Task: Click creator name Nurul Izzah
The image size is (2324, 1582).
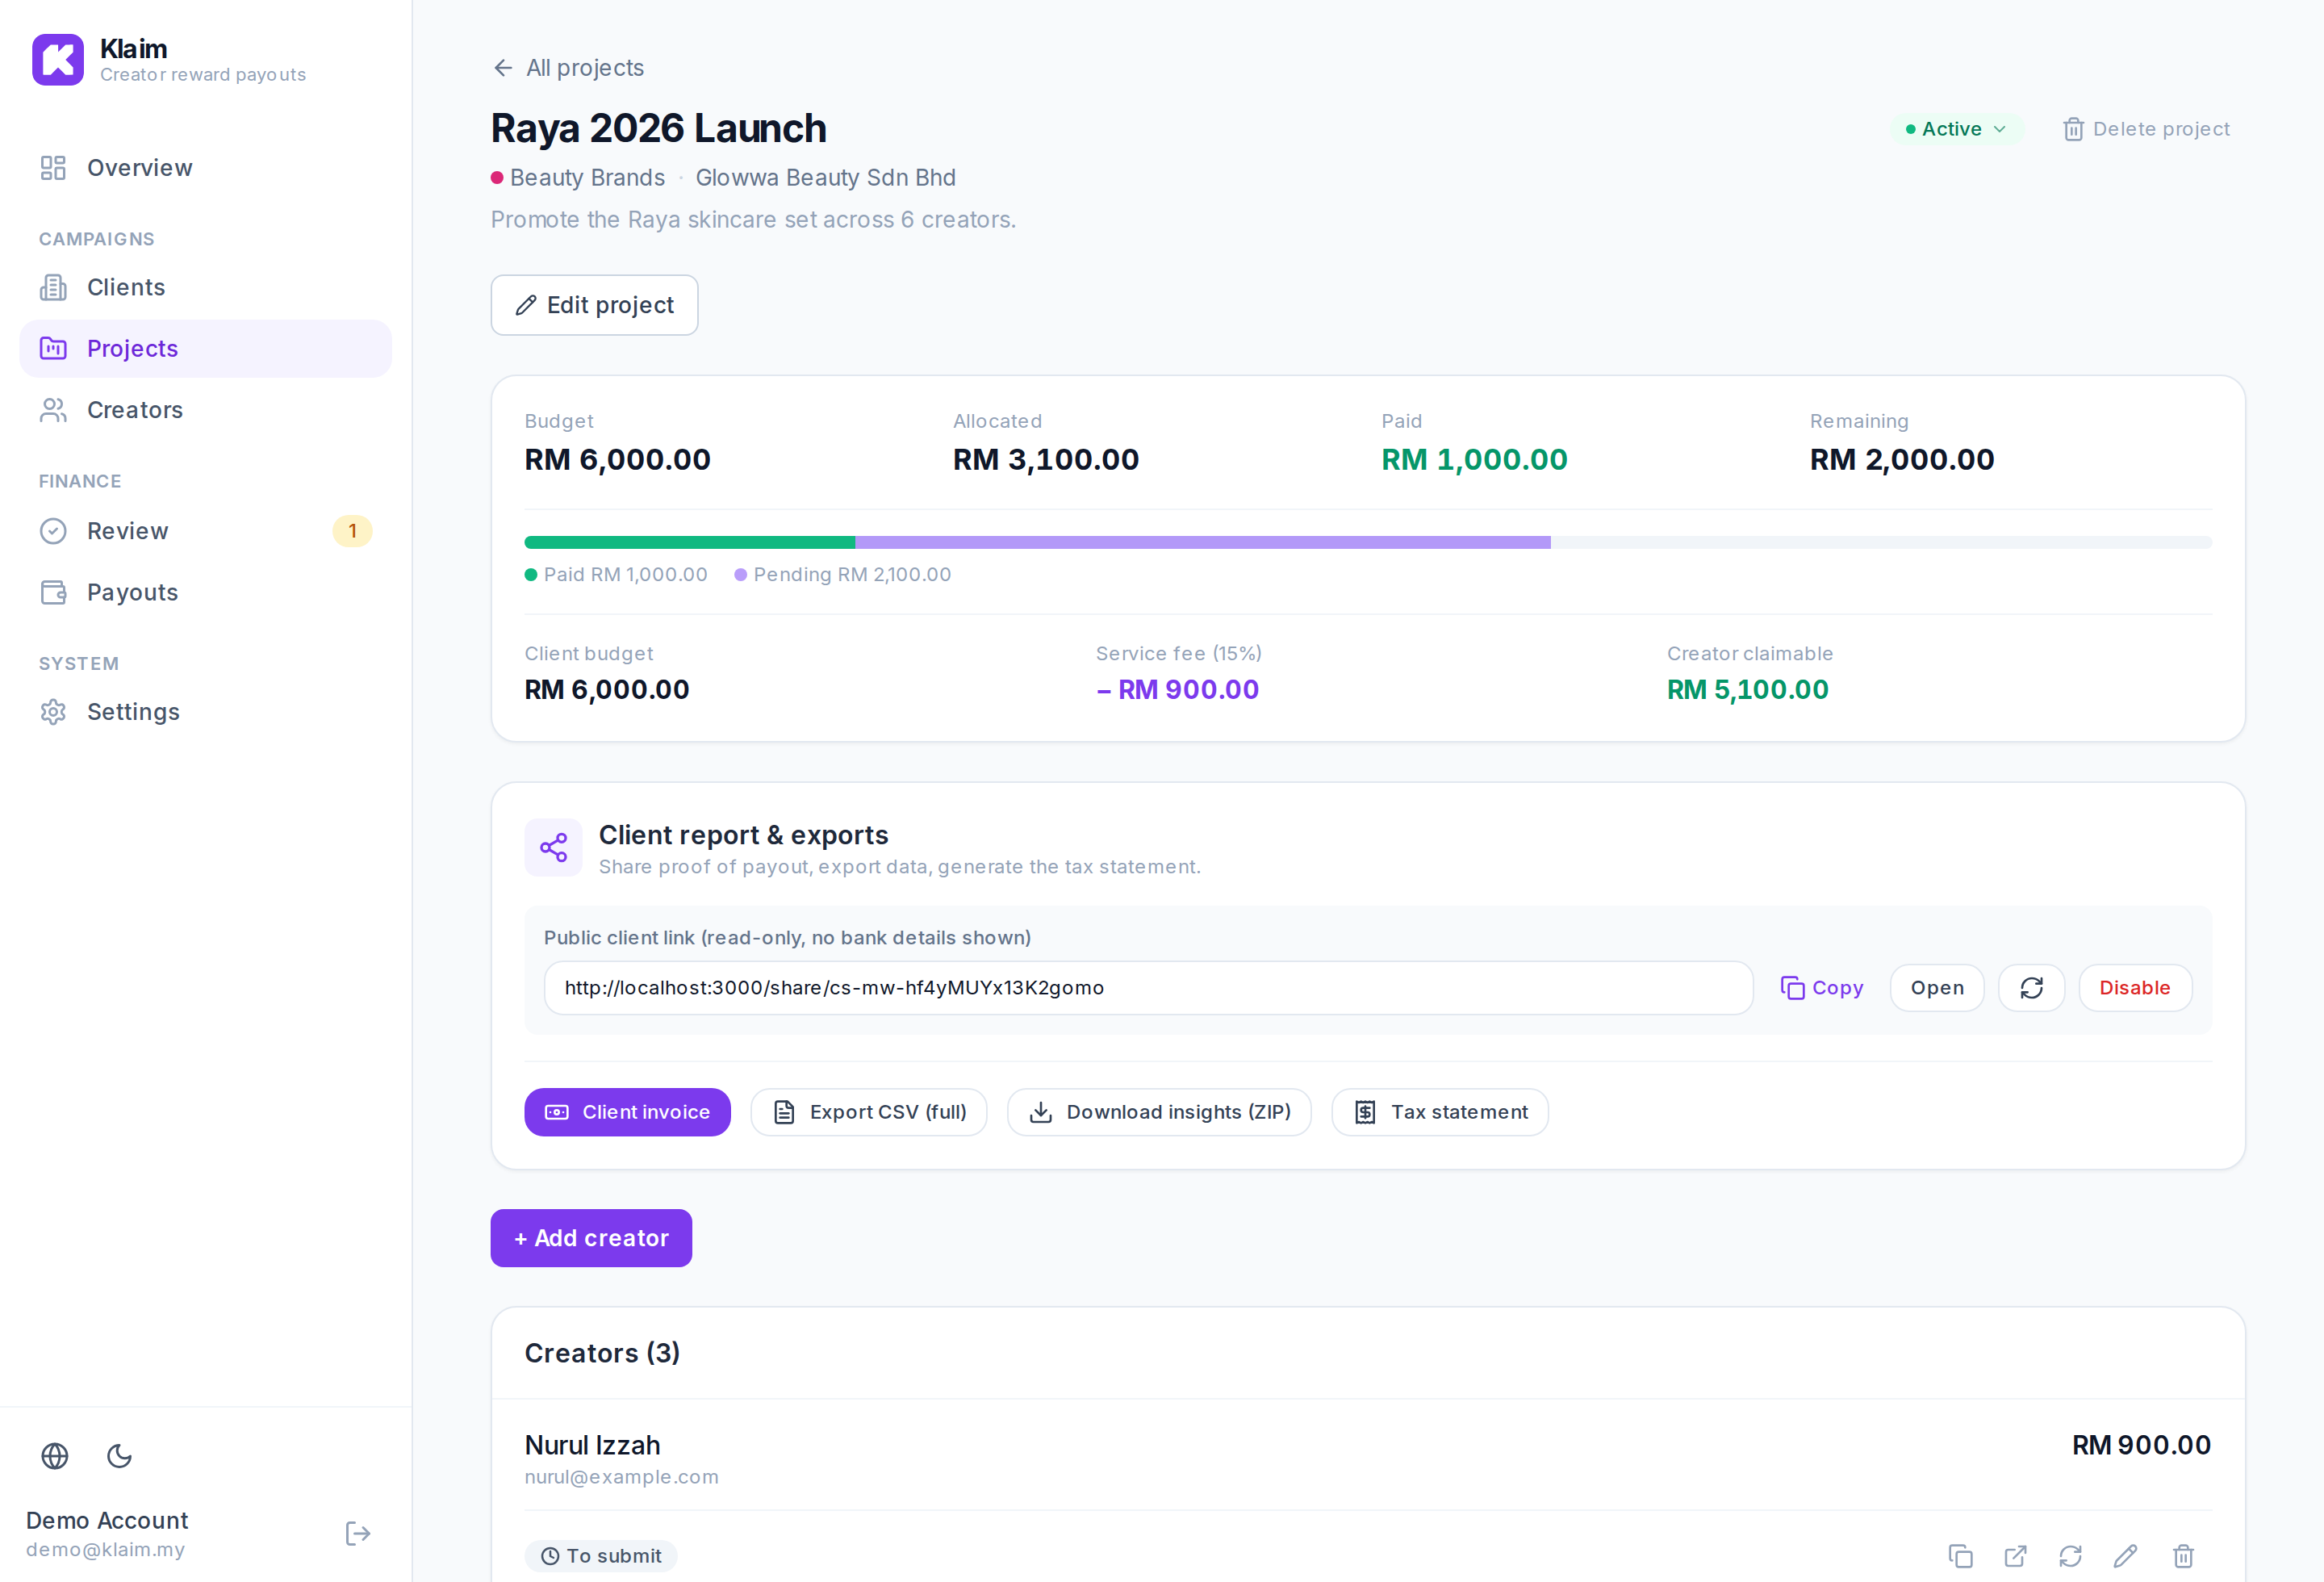Action: [592, 1445]
